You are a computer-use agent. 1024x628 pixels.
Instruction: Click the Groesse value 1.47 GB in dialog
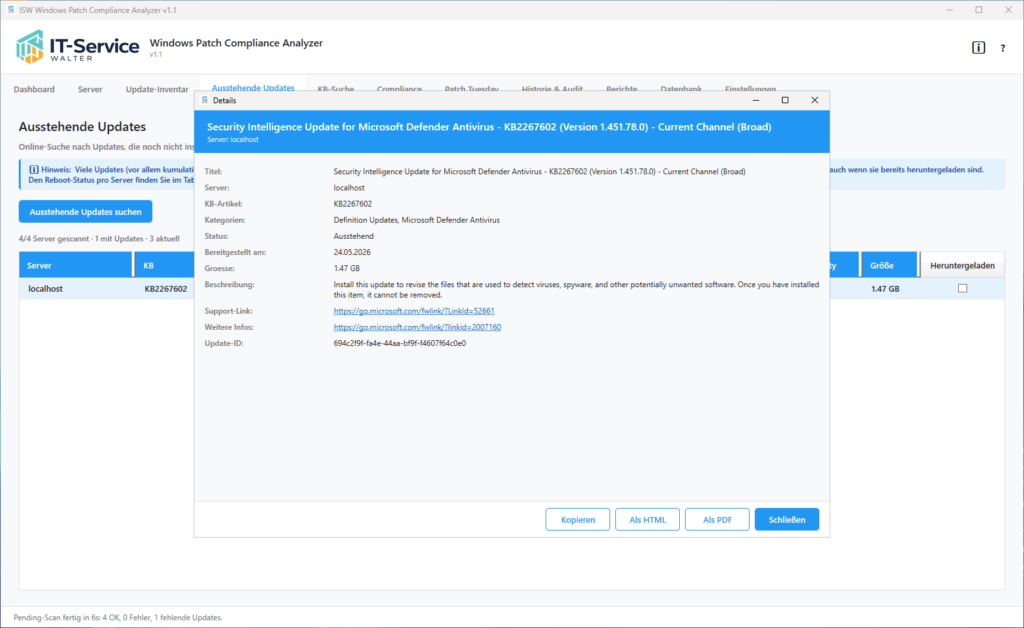point(347,268)
